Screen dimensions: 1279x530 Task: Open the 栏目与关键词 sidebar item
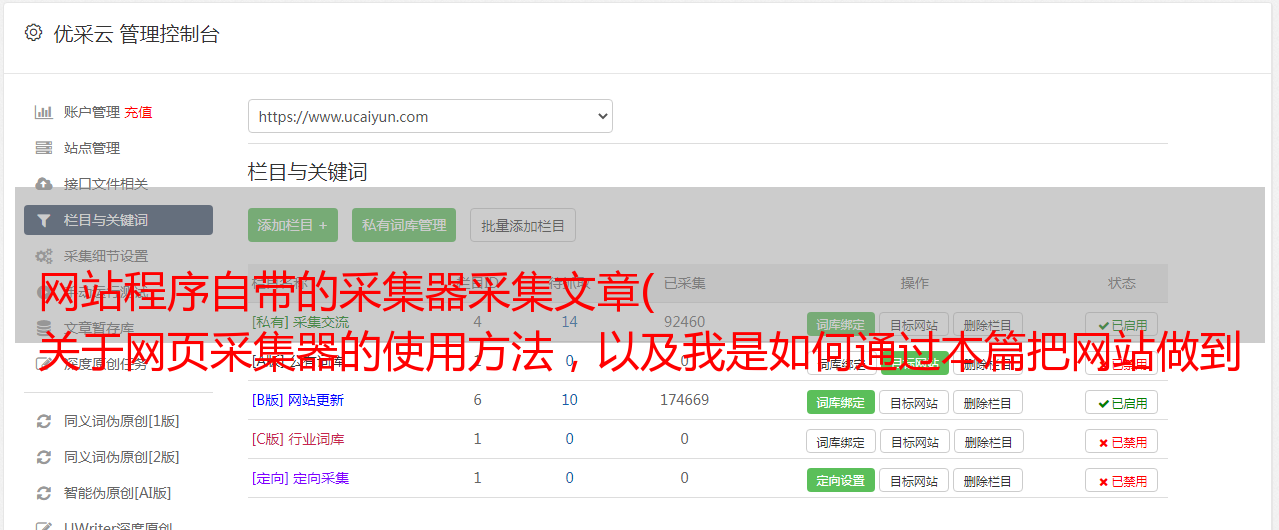click(118, 220)
